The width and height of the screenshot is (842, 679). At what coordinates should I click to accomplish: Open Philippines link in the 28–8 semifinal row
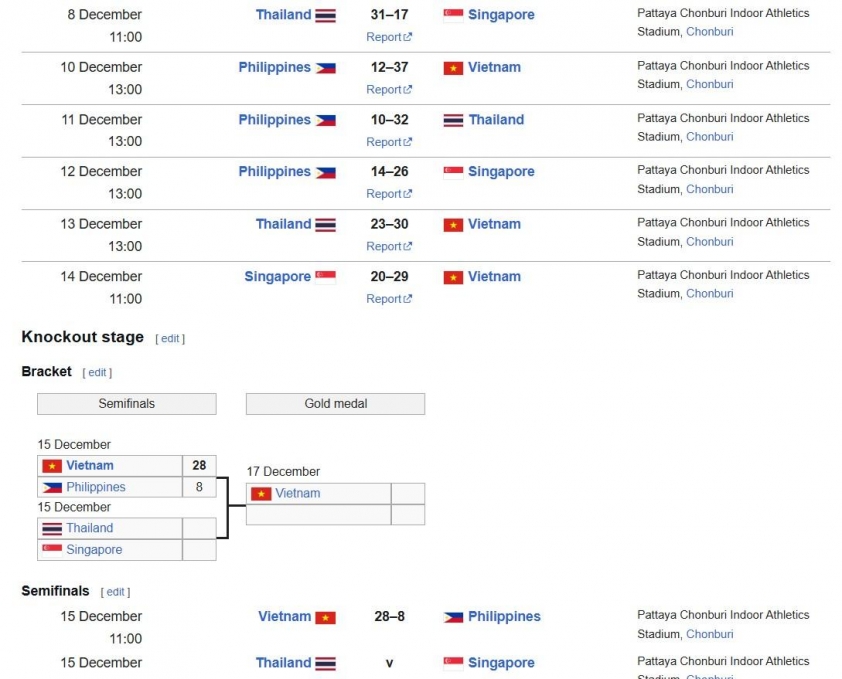(504, 617)
